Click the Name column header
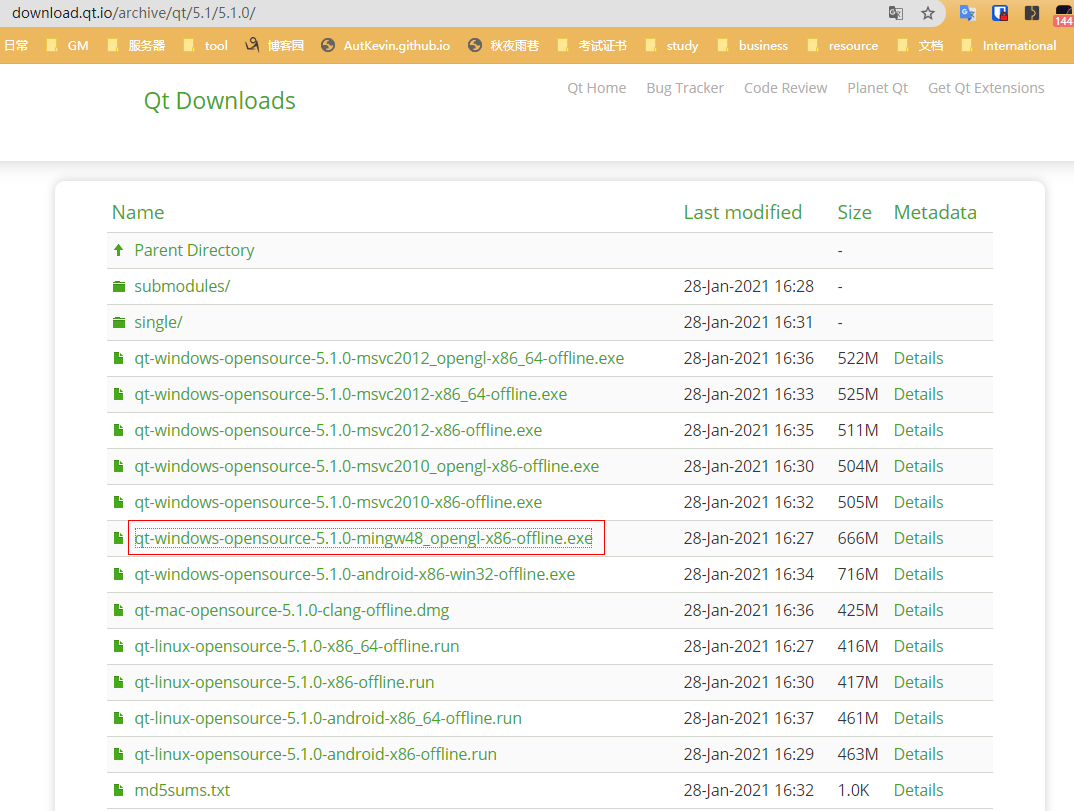 coord(138,212)
